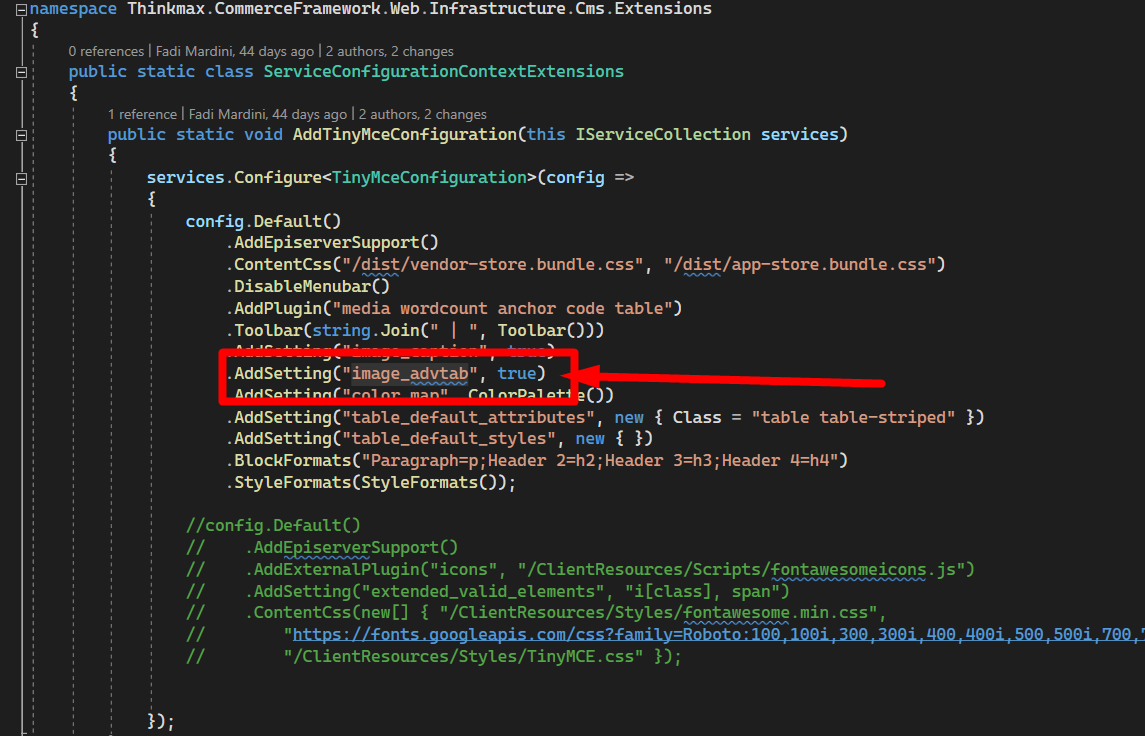The width and height of the screenshot is (1145, 736).
Task: Open the '1 reference' CodeLens above the method
Action: (x=143, y=114)
